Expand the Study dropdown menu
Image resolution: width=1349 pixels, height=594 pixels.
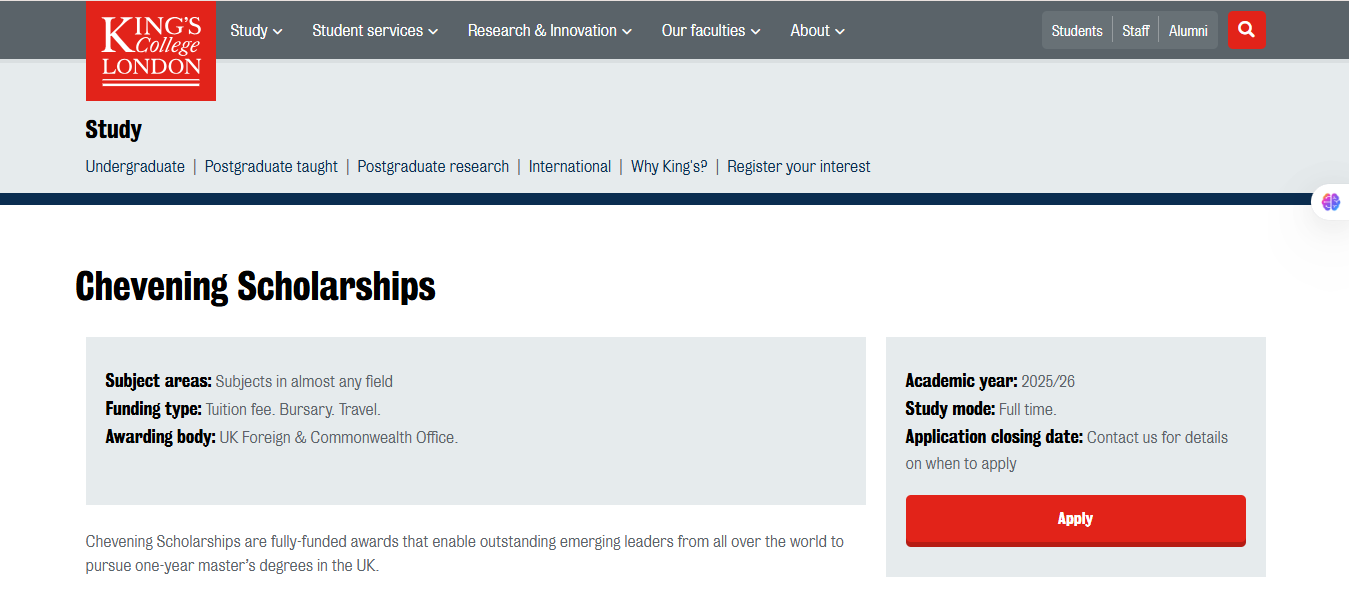(256, 31)
